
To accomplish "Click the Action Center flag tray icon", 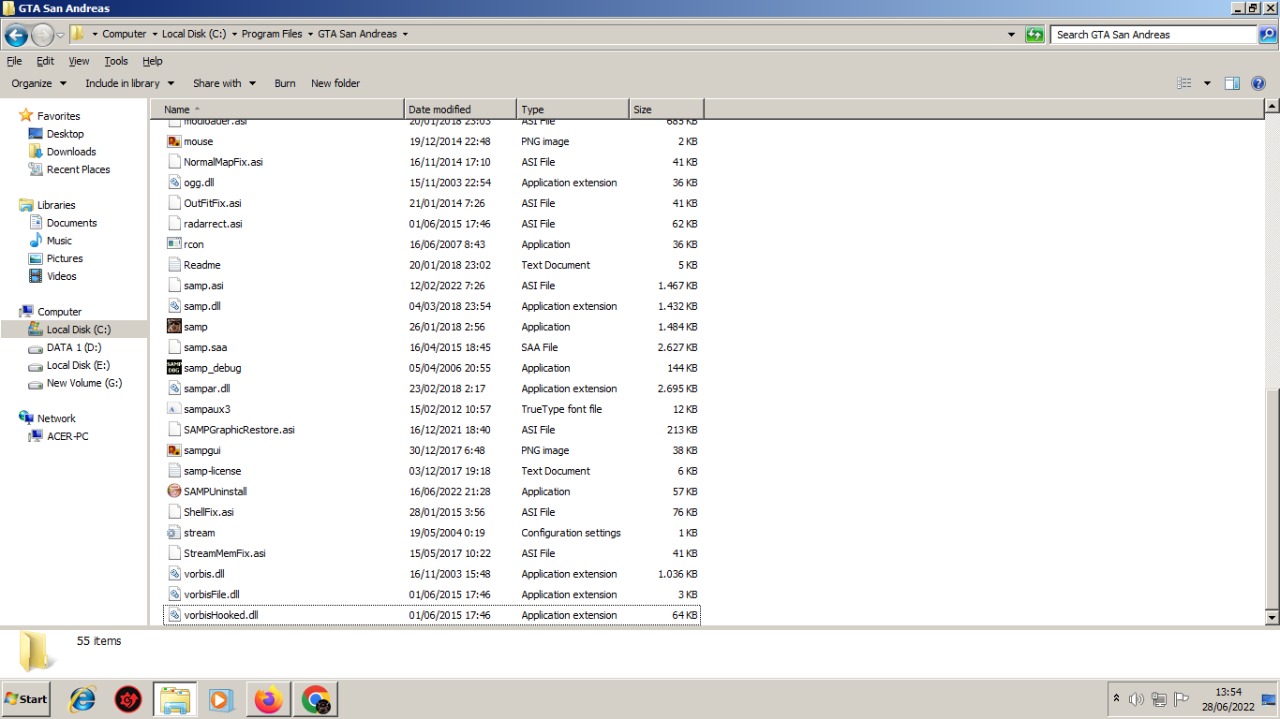I will click(x=1181, y=699).
